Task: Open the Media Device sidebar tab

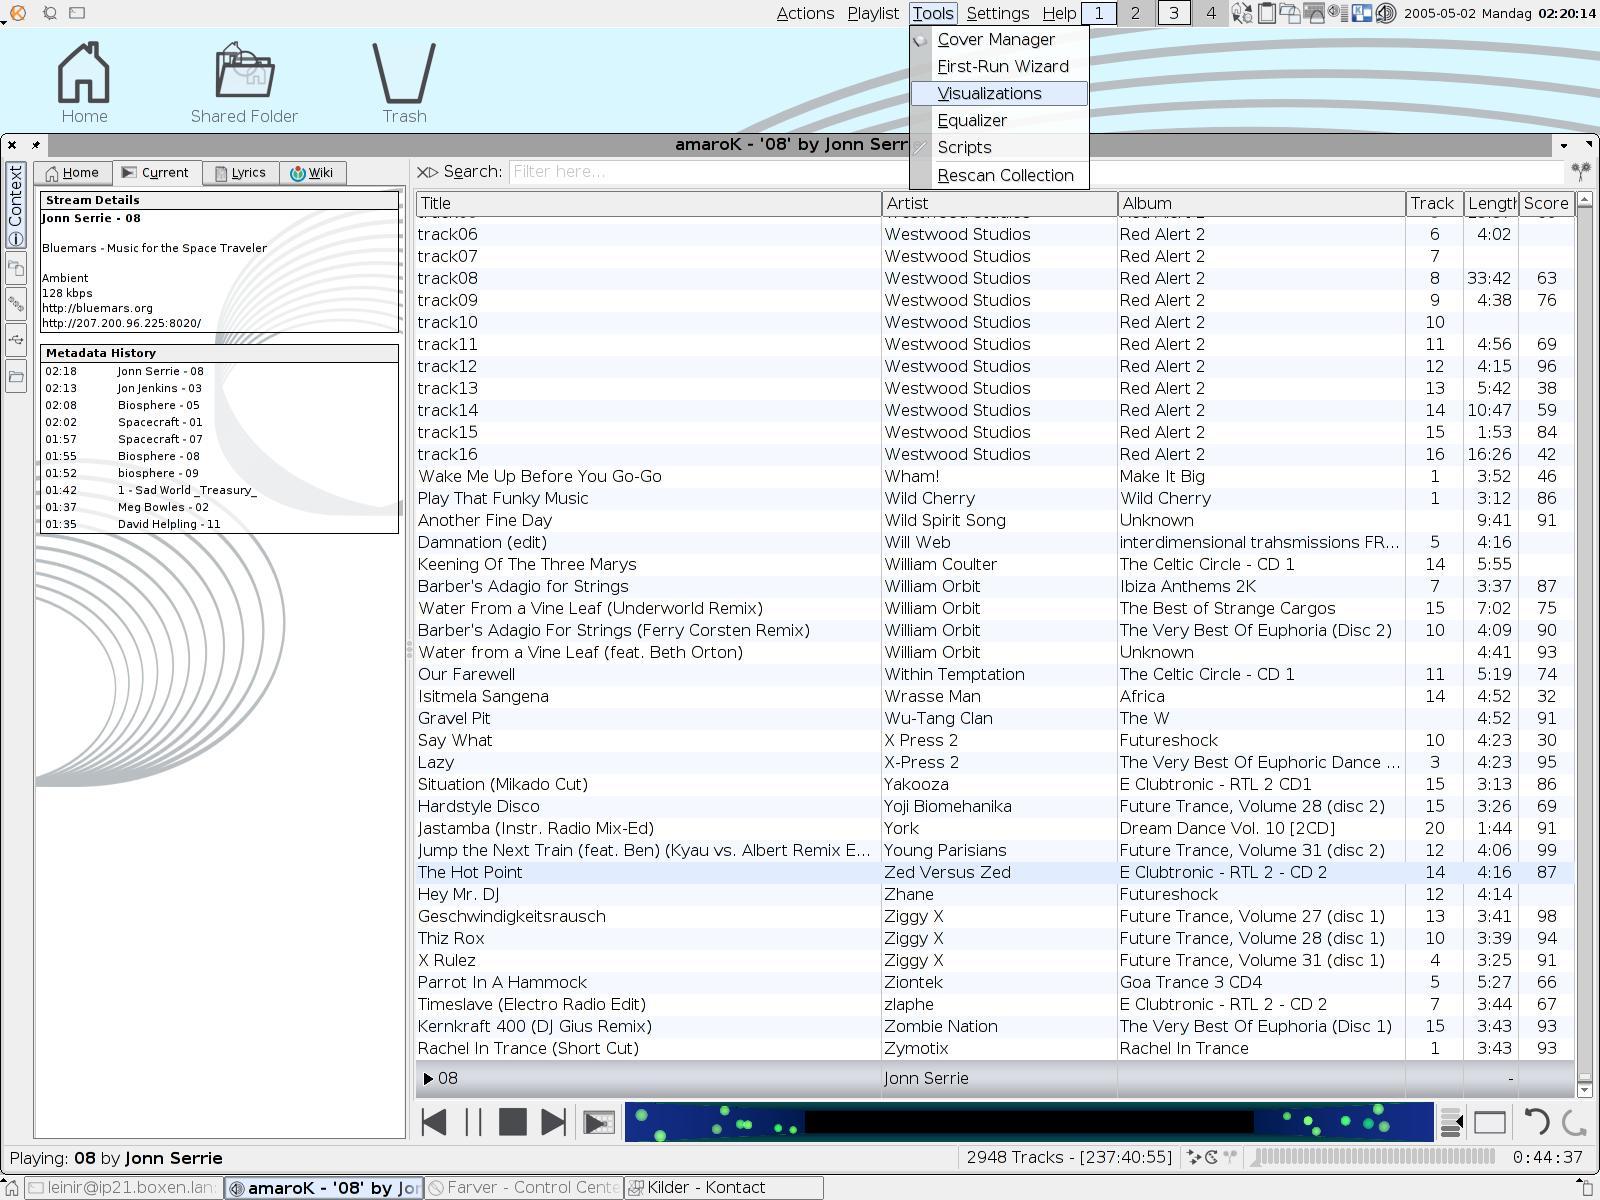Action: pyautogui.click(x=16, y=341)
